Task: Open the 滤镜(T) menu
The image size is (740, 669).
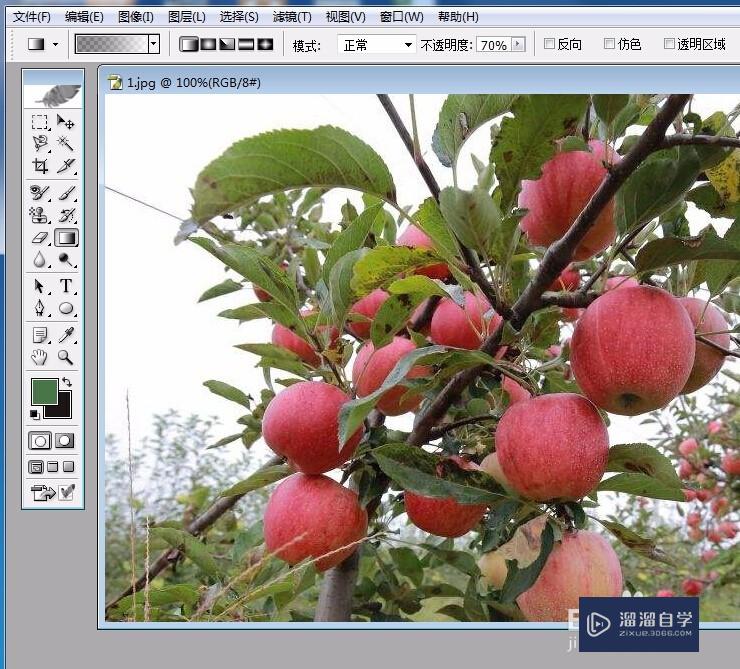Action: tap(292, 17)
